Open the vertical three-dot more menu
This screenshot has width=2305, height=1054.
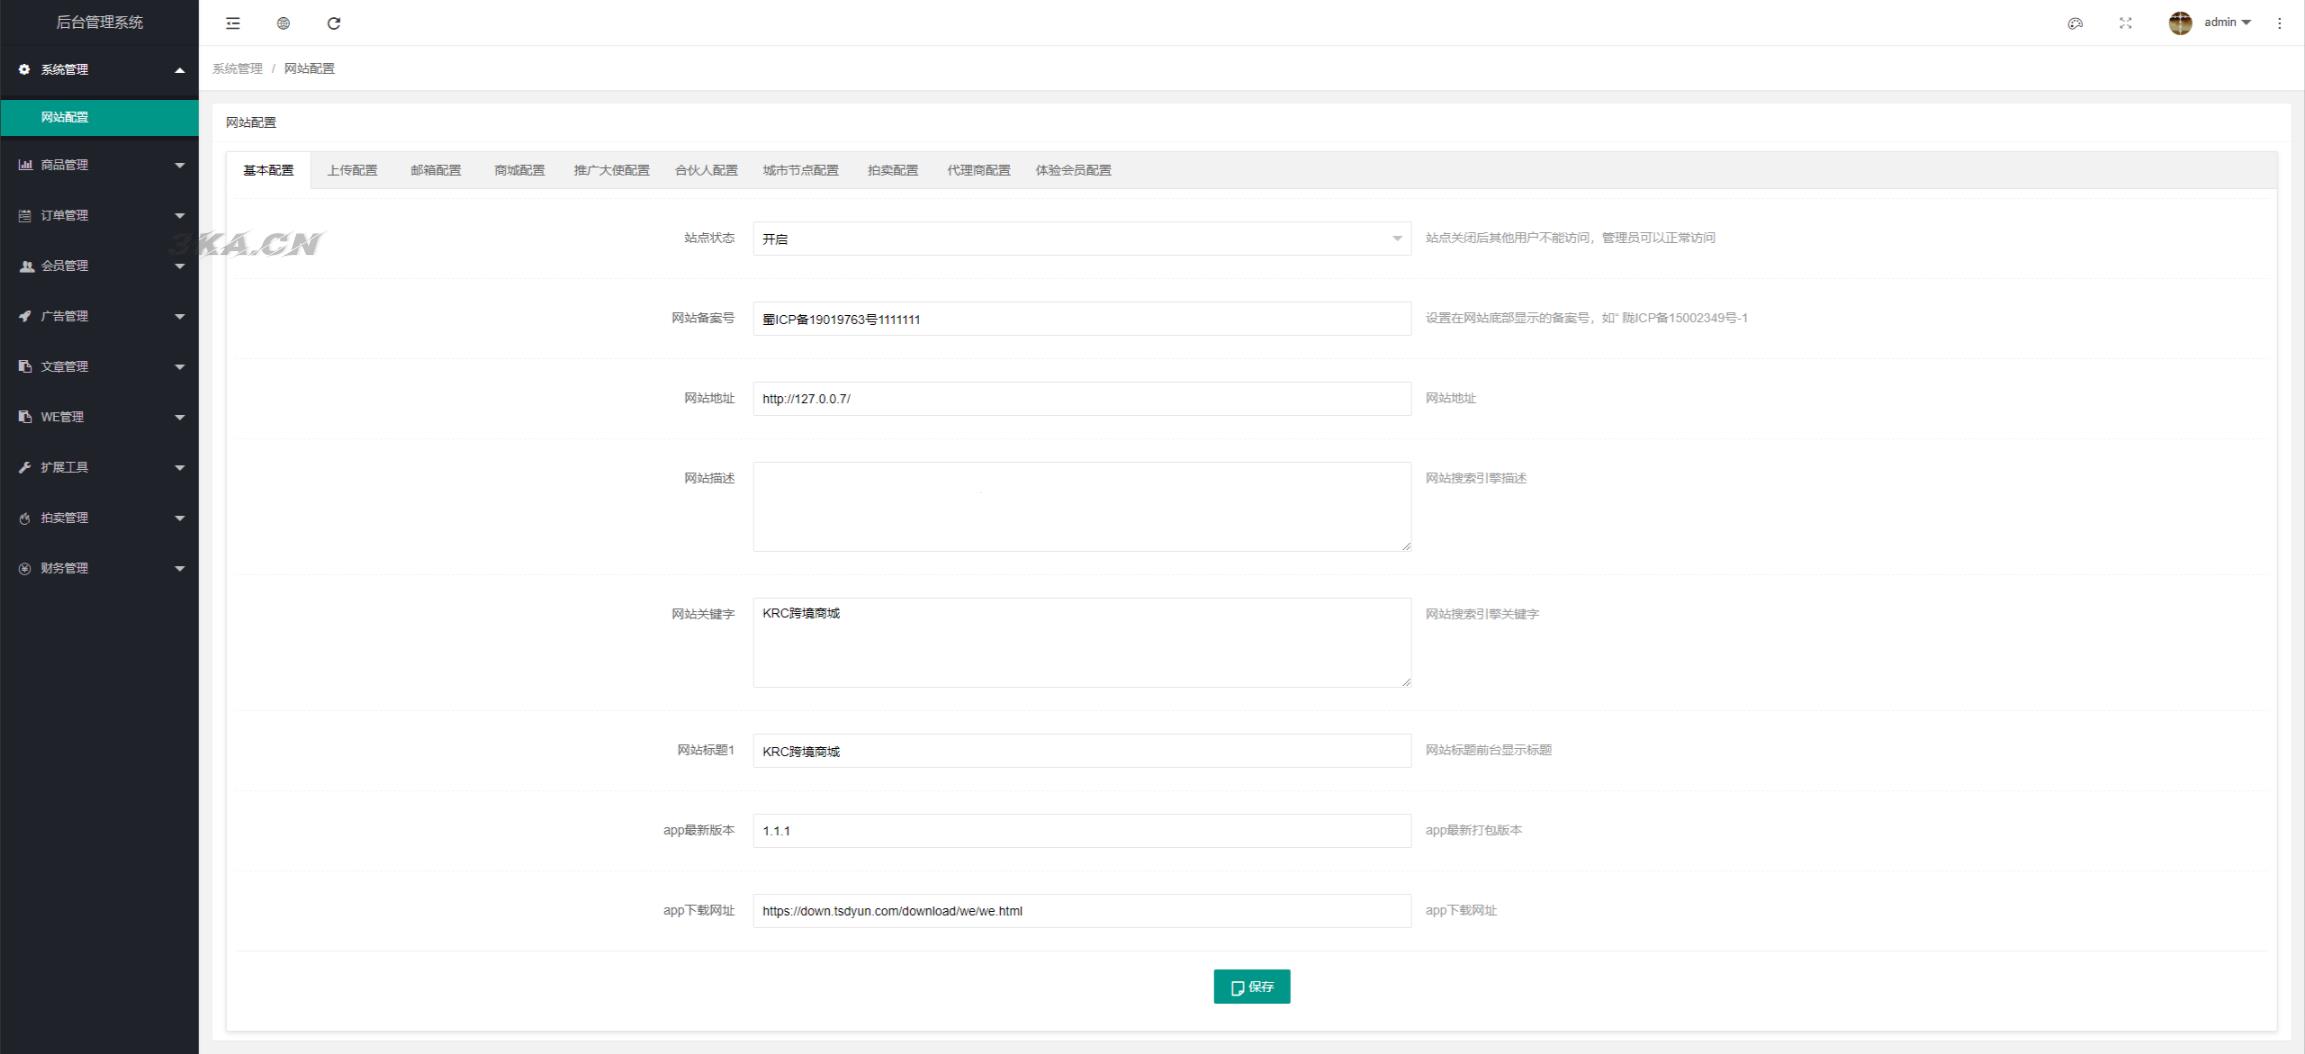(2279, 23)
